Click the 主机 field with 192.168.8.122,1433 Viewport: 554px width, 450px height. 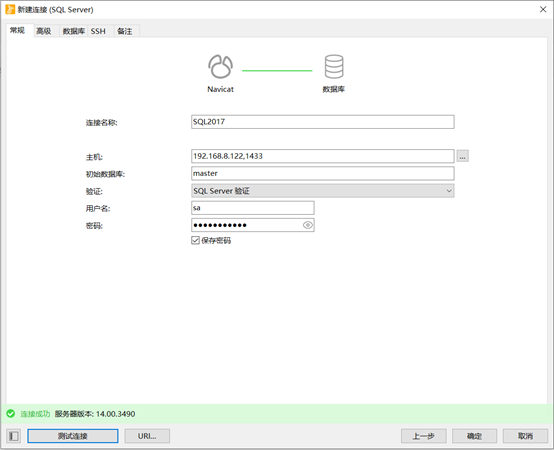coord(323,156)
